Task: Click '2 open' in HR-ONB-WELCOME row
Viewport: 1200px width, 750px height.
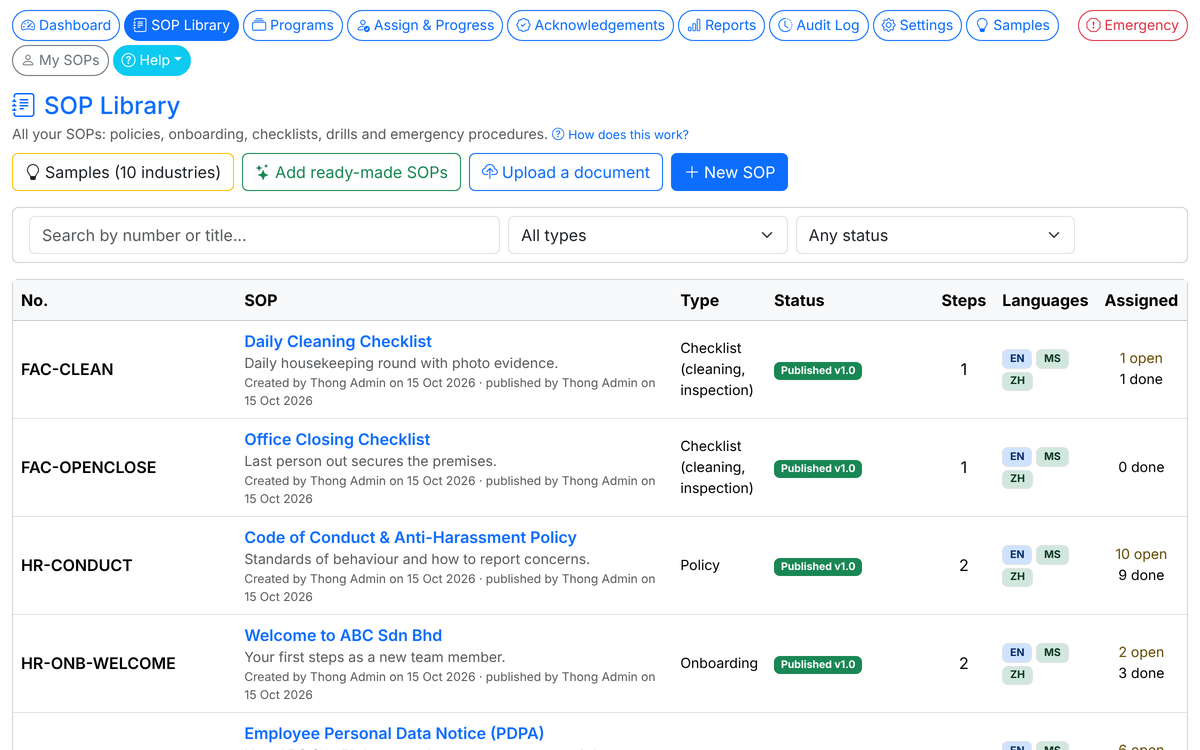Action: (1141, 652)
